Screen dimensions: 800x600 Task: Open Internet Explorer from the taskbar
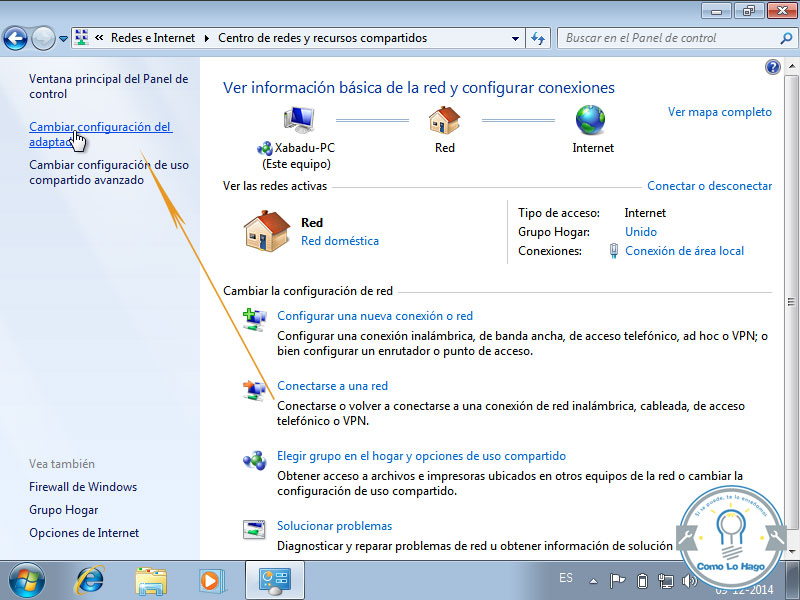pyautogui.click(x=91, y=579)
